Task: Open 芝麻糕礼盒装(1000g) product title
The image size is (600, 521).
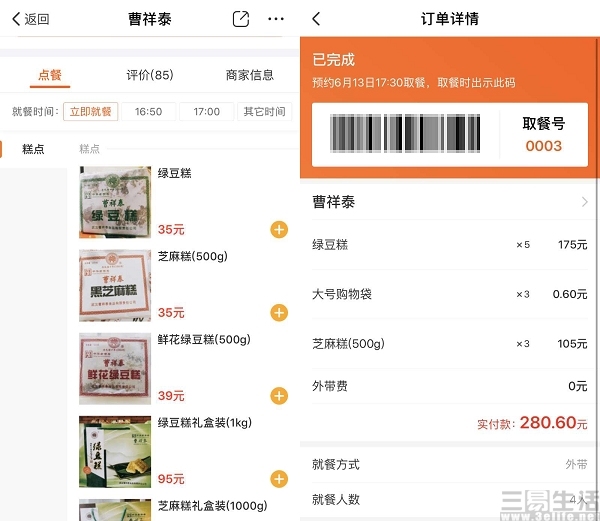Action: click(213, 506)
